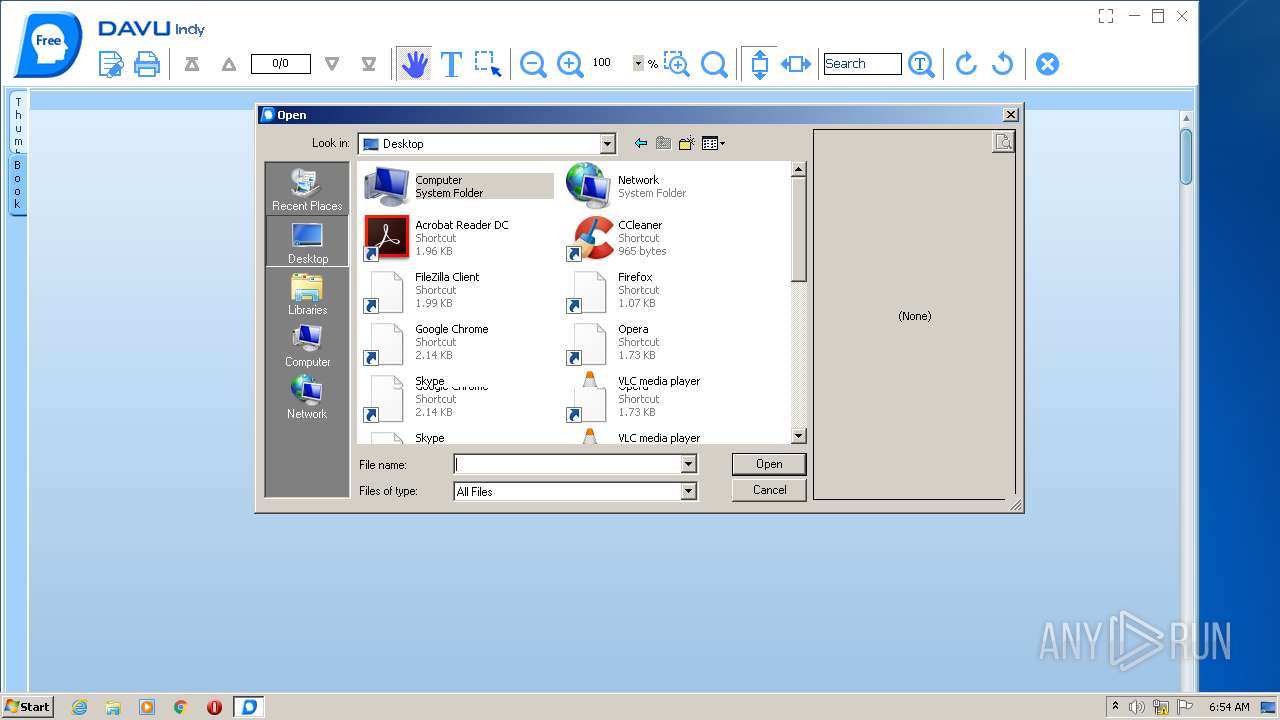
Task: Toggle fullscreen icon in title bar
Action: [1105, 16]
